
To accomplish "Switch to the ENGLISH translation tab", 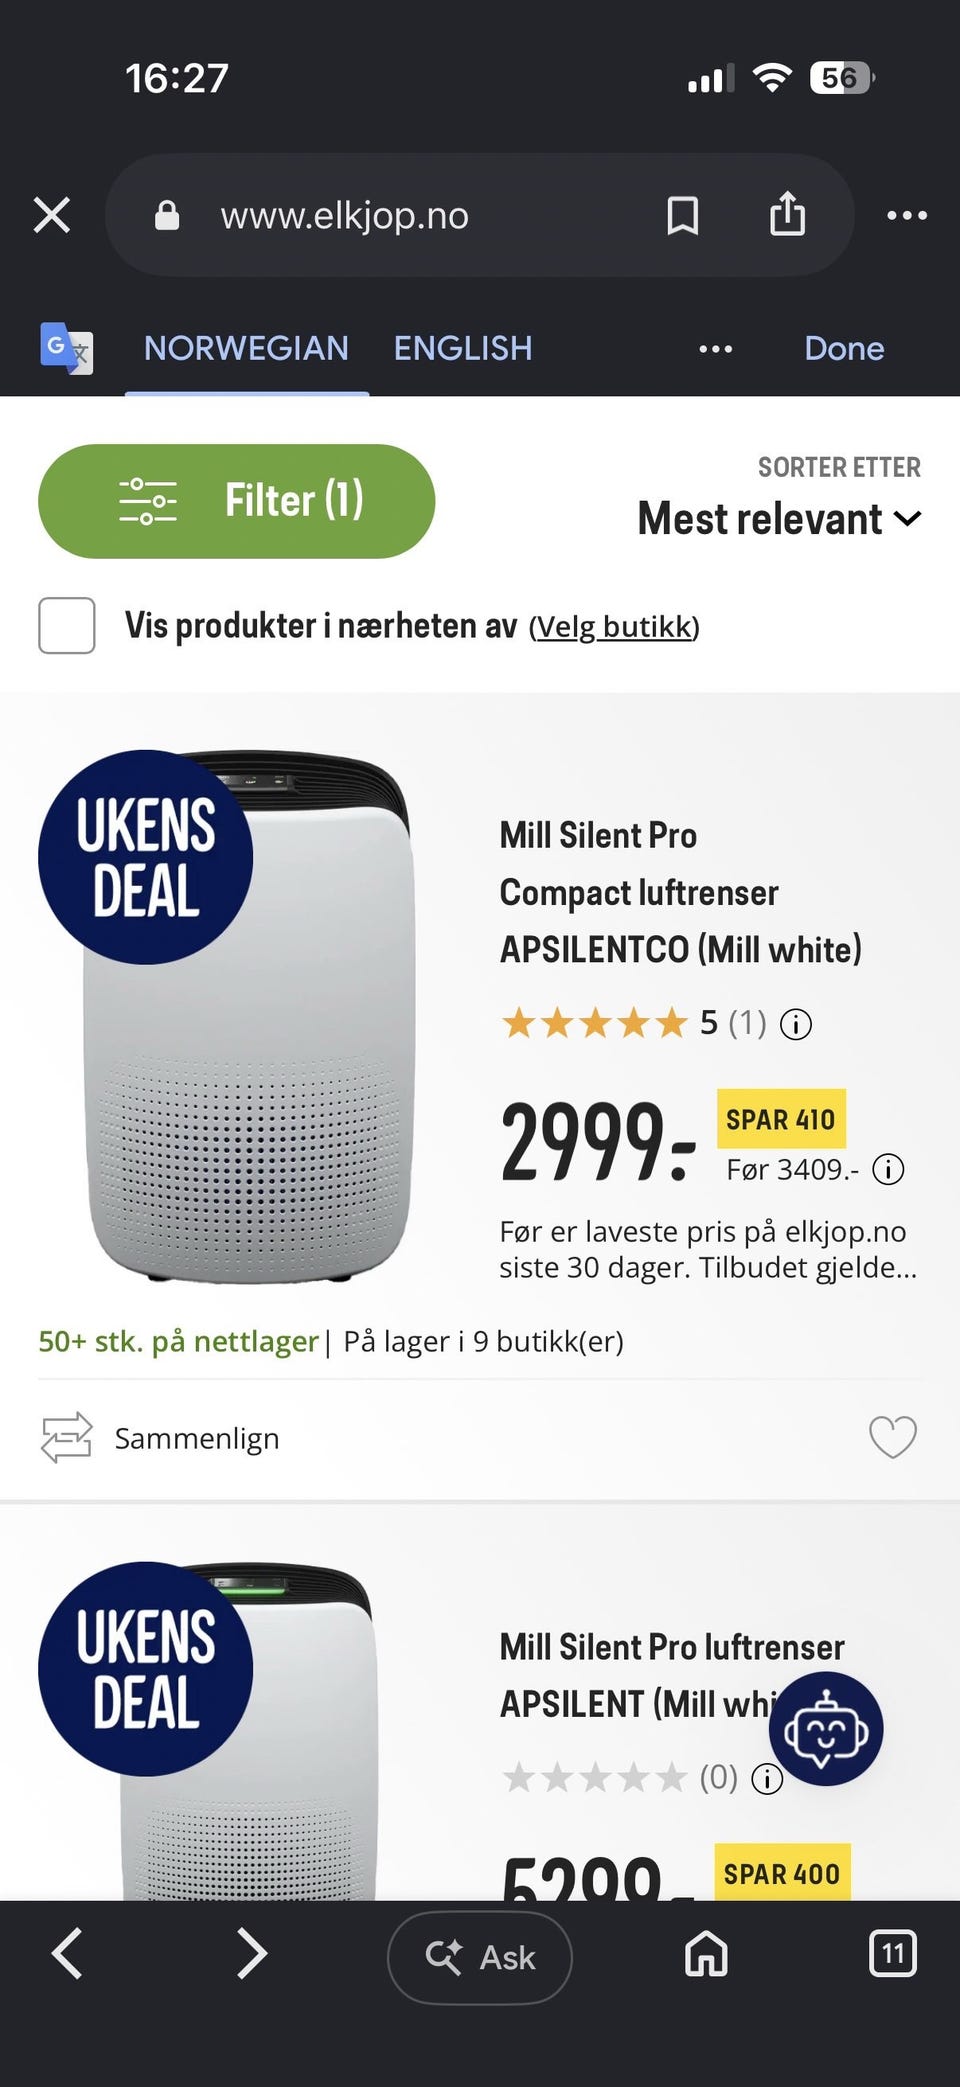I will [x=463, y=348].
